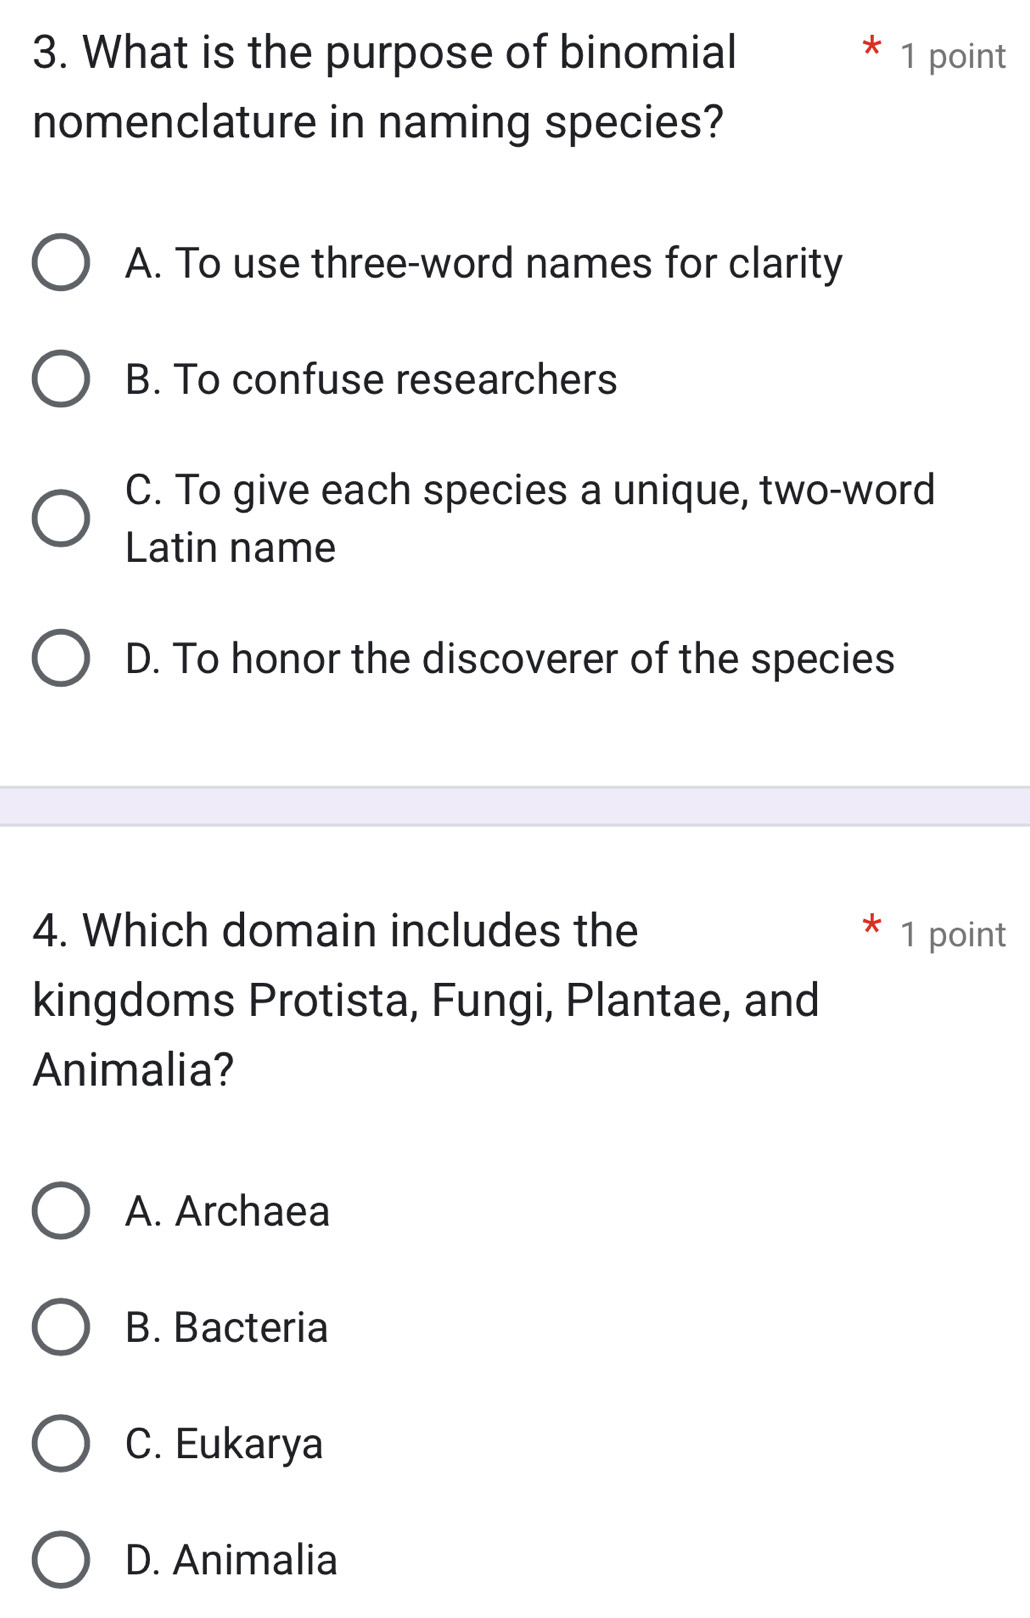This screenshot has width=1030, height=1618.
Task: Click the answer text 'B. To confuse researchers'
Action: pos(371,379)
